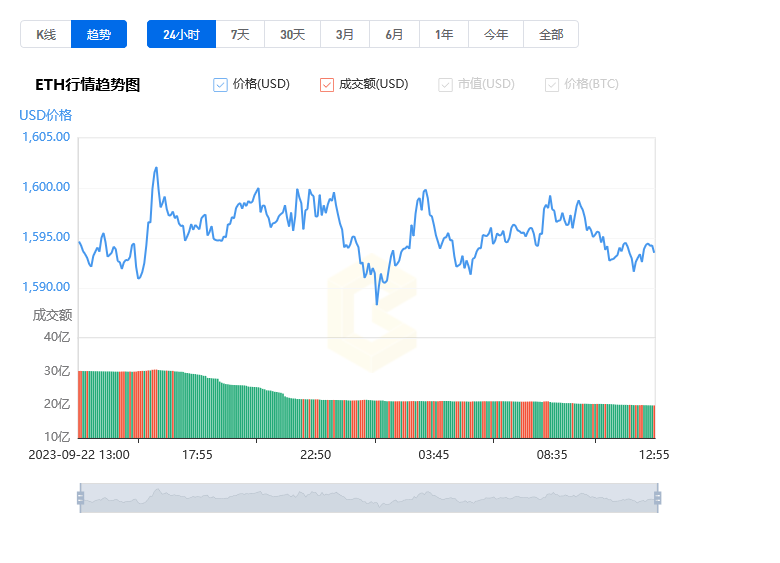Click the 2023-09-22 13:00 time label

(x=79, y=455)
